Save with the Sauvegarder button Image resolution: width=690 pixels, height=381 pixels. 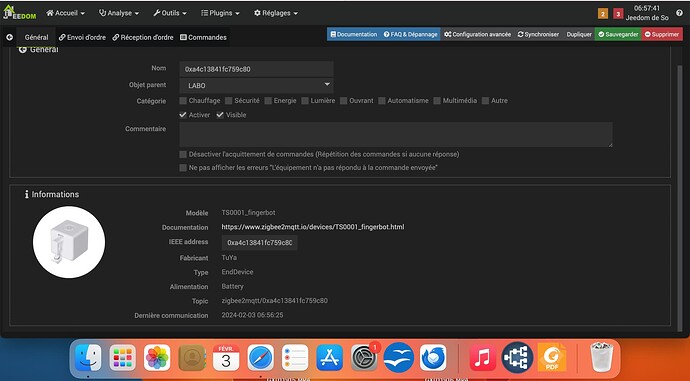coord(618,34)
